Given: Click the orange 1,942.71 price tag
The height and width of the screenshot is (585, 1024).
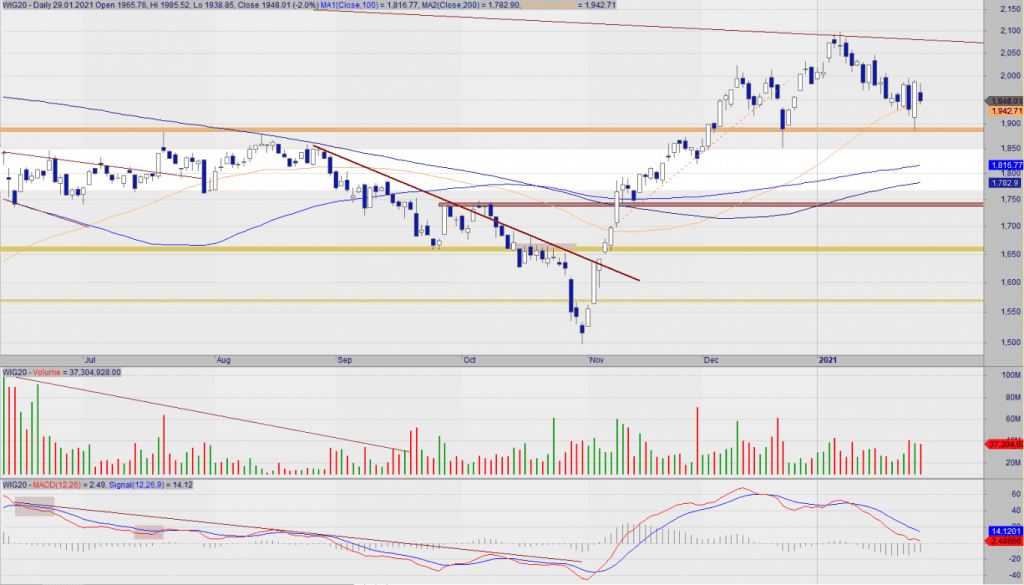Looking at the screenshot, I should click(x=1003, y=111).
